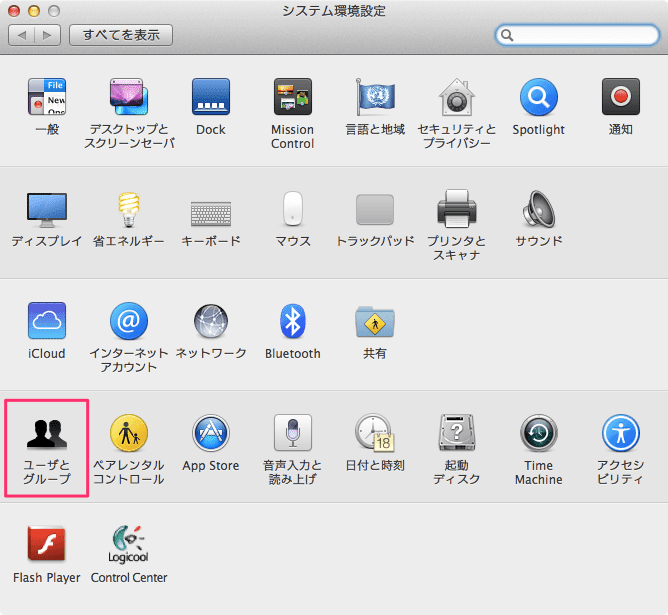Open サウンド speaker icon
The image size is (668, 615).
click(538, 209)
